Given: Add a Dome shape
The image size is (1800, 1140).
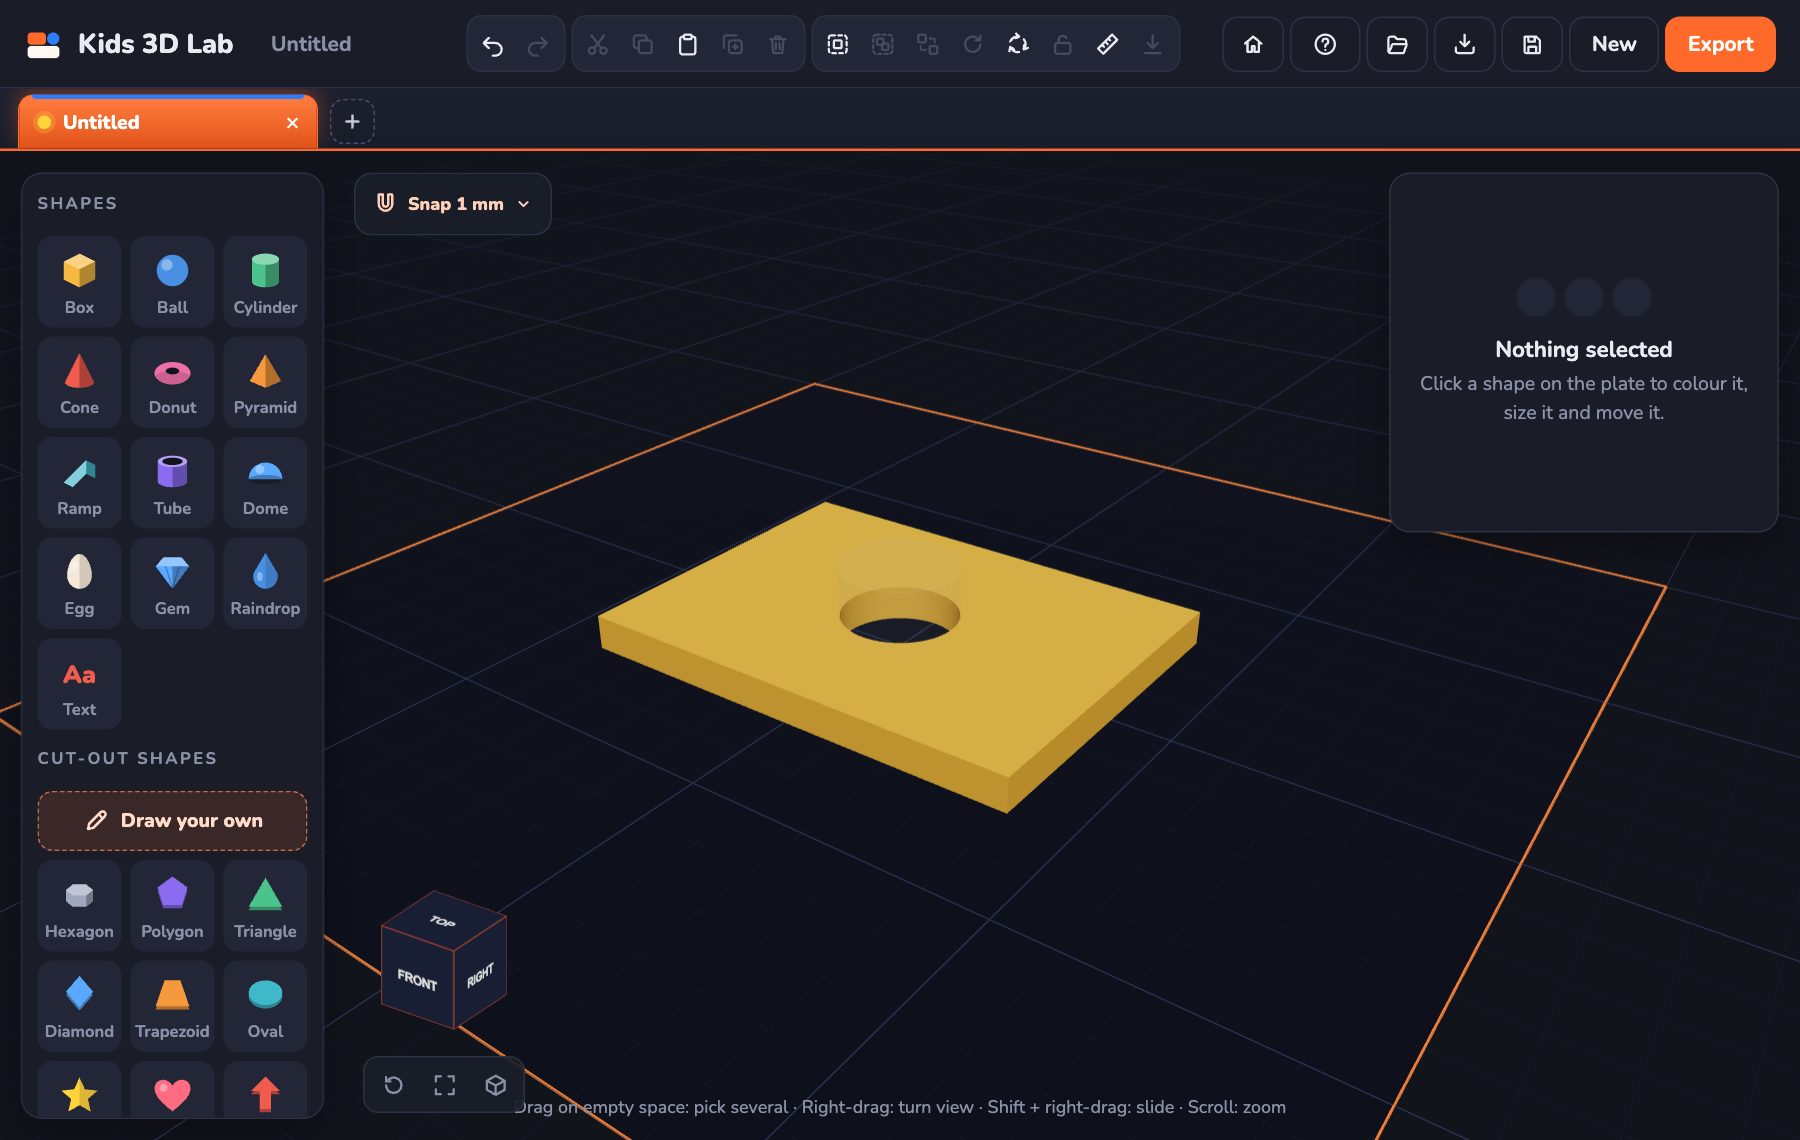Looking at the screenshot, I should click(x=265, y=483).
